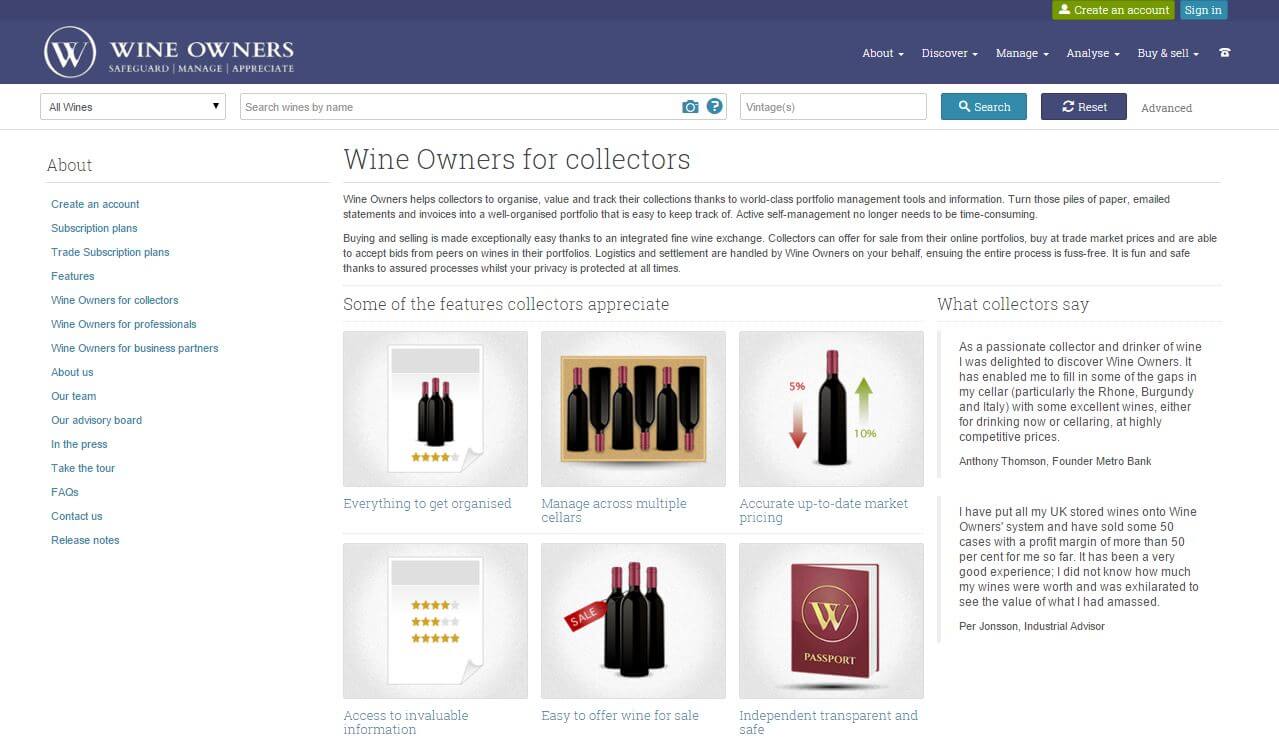Select the multiple cellars wine box image
This screenshot has height=743, width=1279.
pos(633,409)
